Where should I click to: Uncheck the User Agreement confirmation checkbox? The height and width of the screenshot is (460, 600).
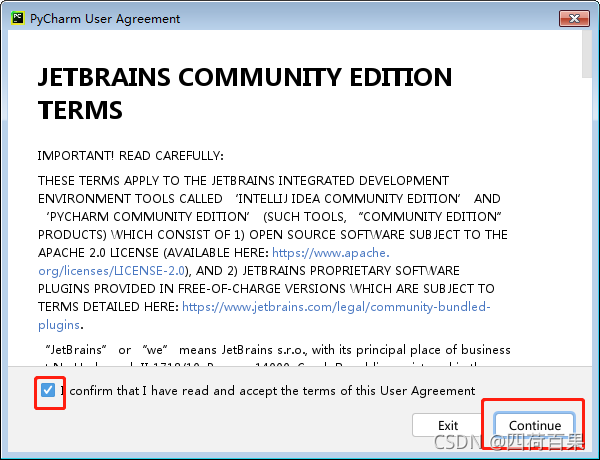[x=48, y=391]
